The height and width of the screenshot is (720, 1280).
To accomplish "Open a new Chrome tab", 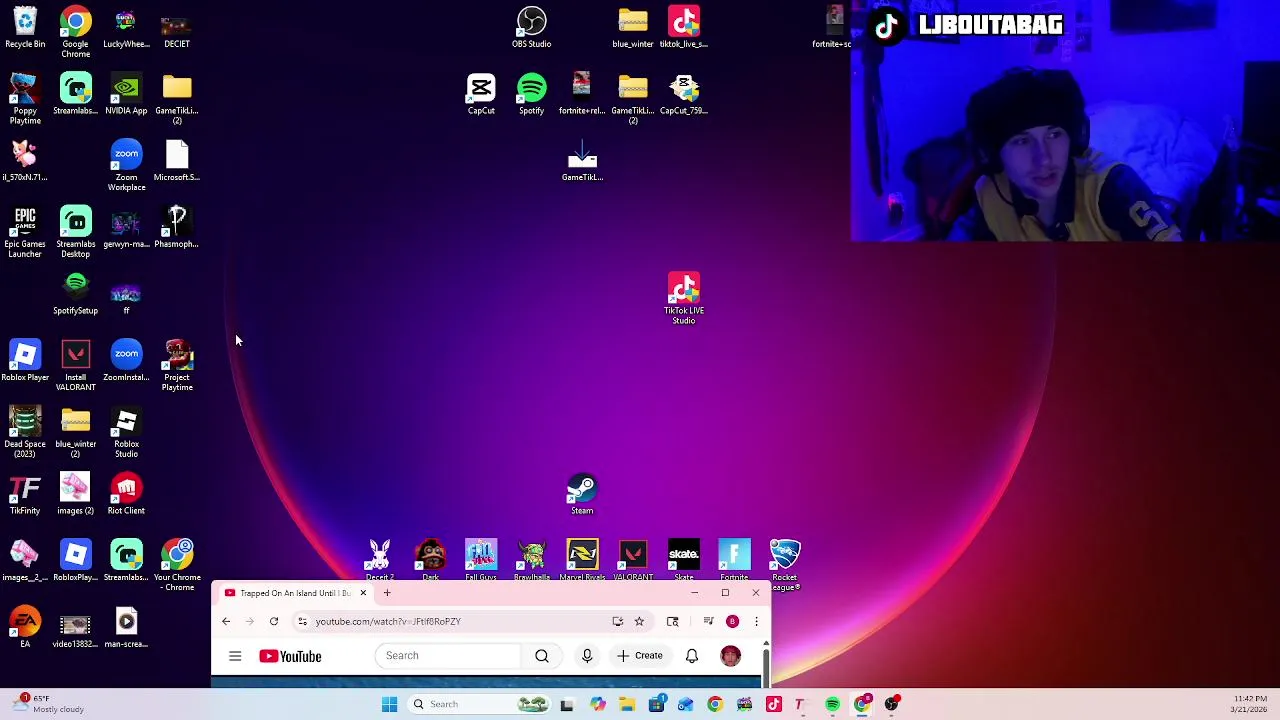I will pyautogui.click(x=387, y=593).
